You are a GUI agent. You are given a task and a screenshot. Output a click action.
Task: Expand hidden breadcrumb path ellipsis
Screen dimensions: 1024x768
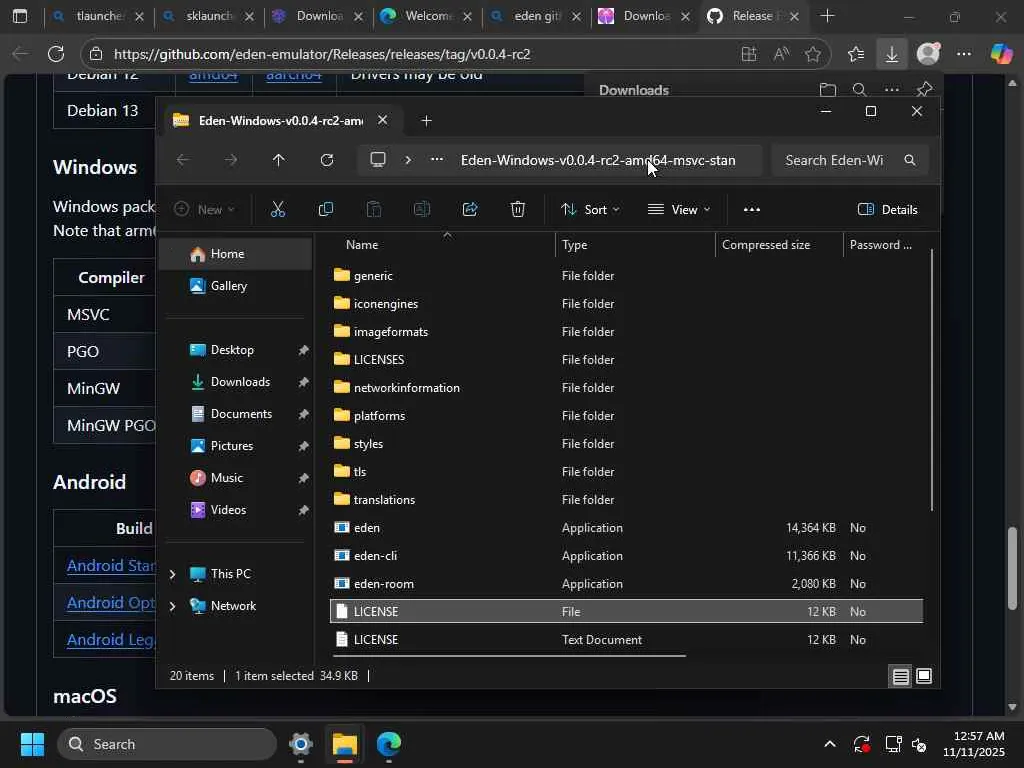click(x=437, y=160)
